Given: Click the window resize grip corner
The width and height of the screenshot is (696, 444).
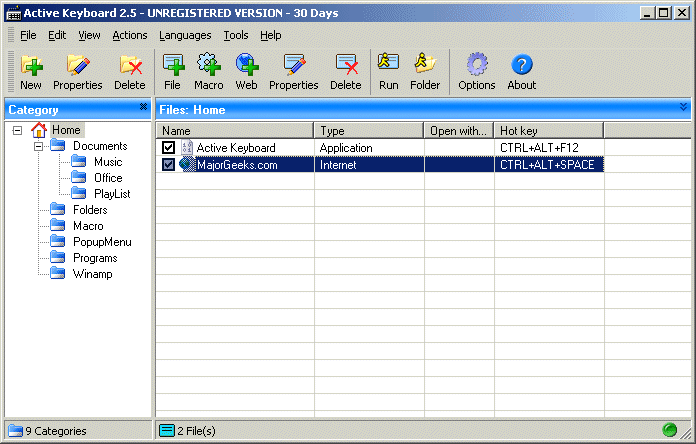Looking at the screenshot, I should pos(686,433).
